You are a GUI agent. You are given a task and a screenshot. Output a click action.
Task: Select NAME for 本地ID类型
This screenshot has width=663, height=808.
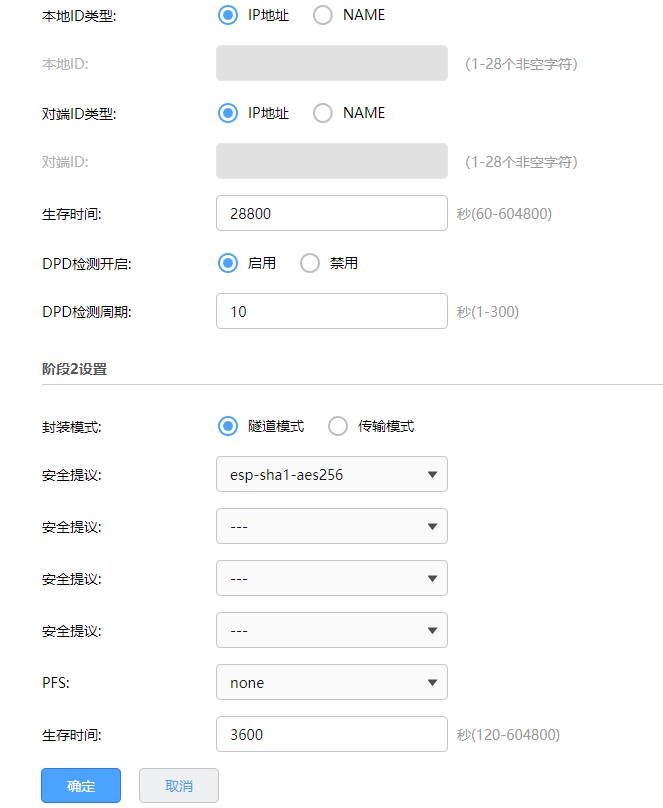pyautogui.click(x=323, y=15)
